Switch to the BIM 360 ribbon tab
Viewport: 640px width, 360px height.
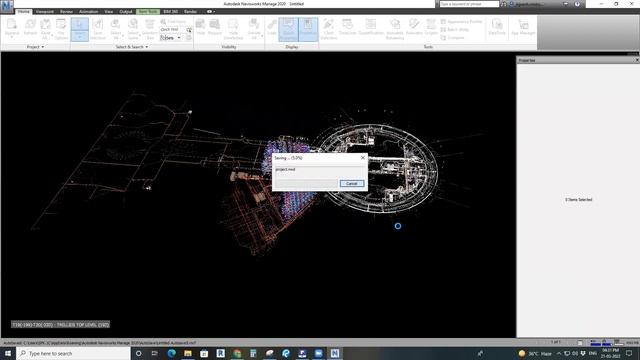click(x=171, y=11)
